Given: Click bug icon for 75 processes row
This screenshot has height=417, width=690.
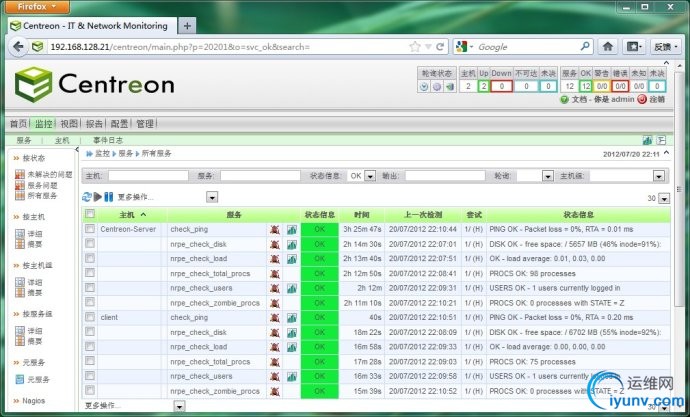Looking at the screenshot, I should coord(275,362).
